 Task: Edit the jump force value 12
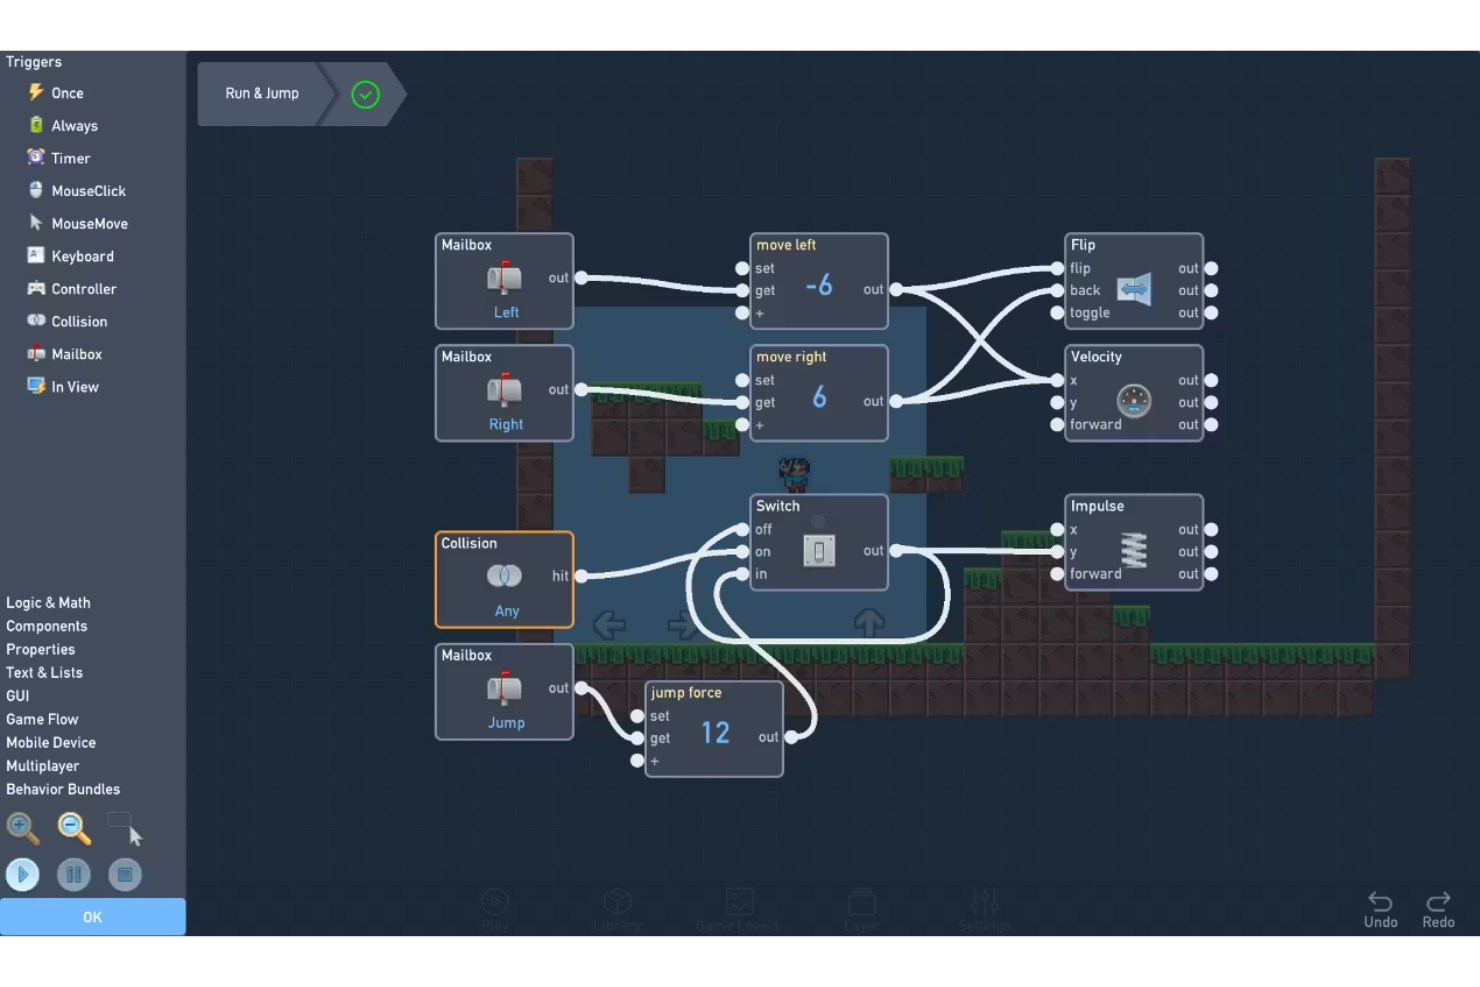[716, 733]
